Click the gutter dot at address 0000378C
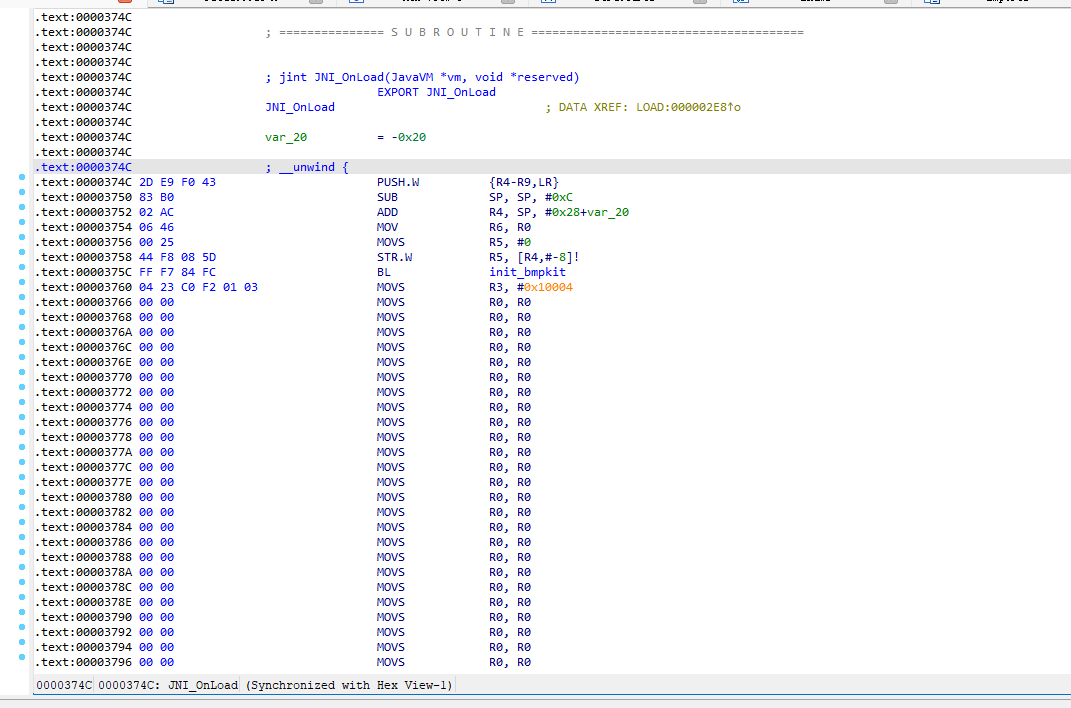1071x708 pixels. point(22,582)
